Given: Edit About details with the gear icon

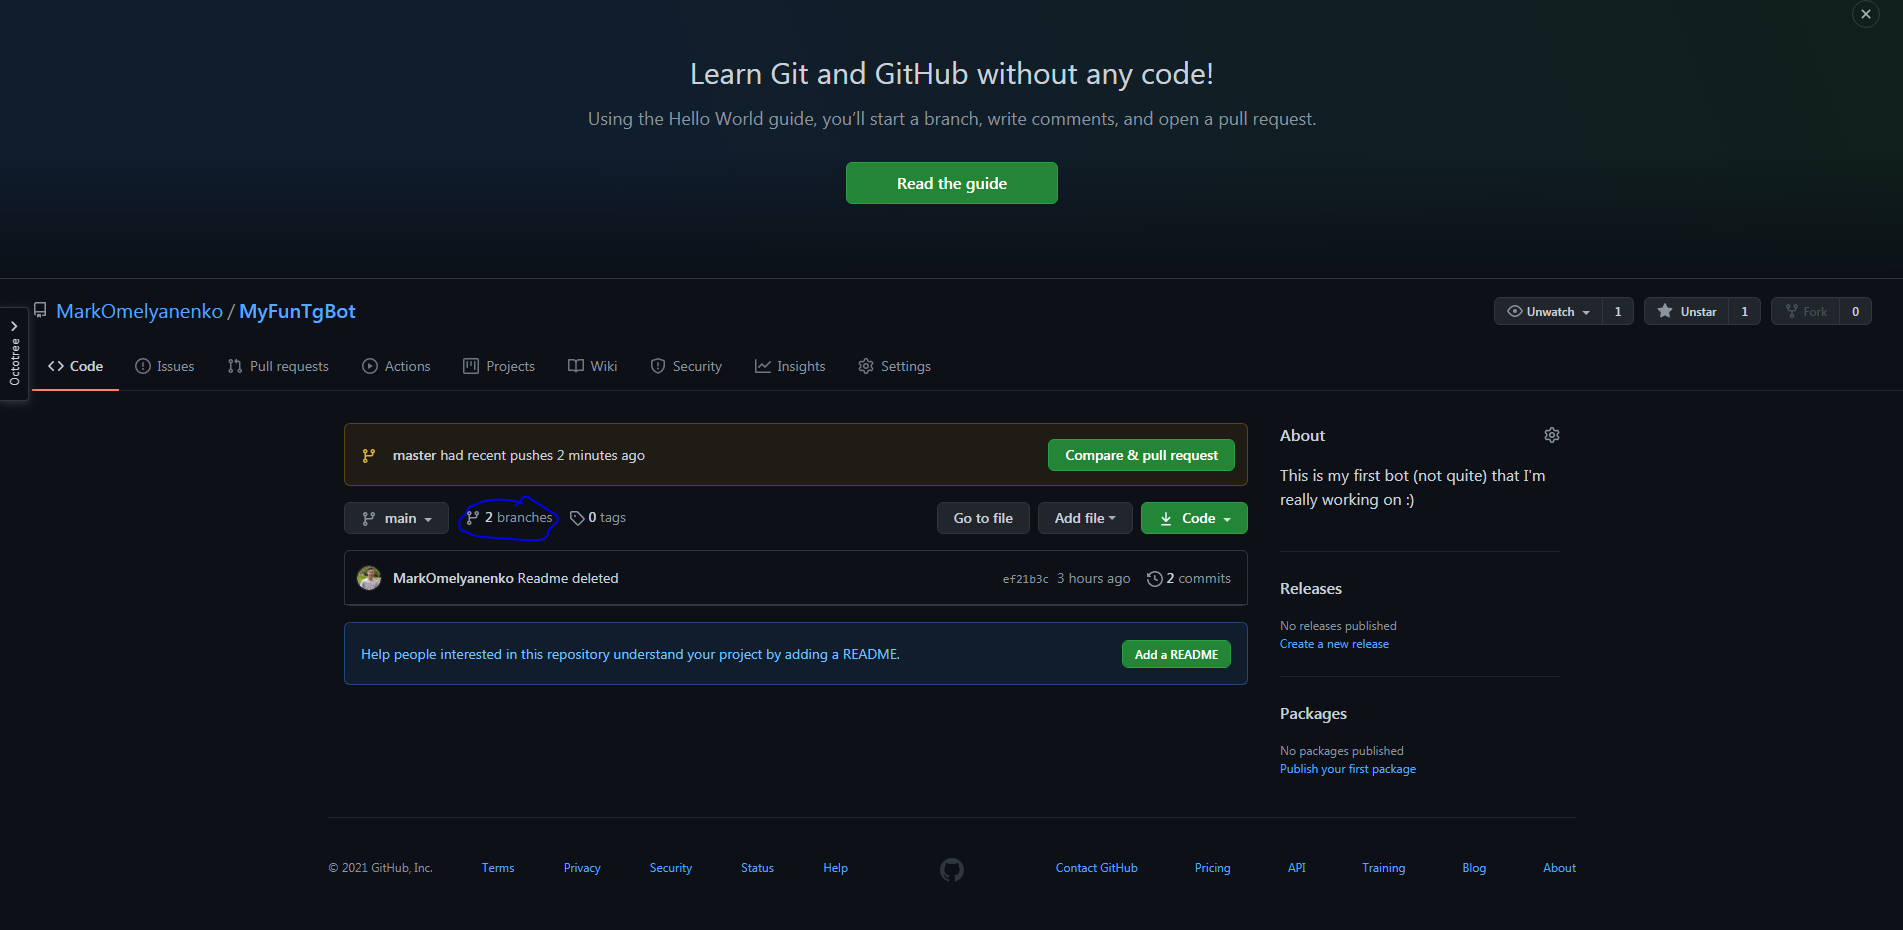Looking at the screenshot, I should 1551,435.
